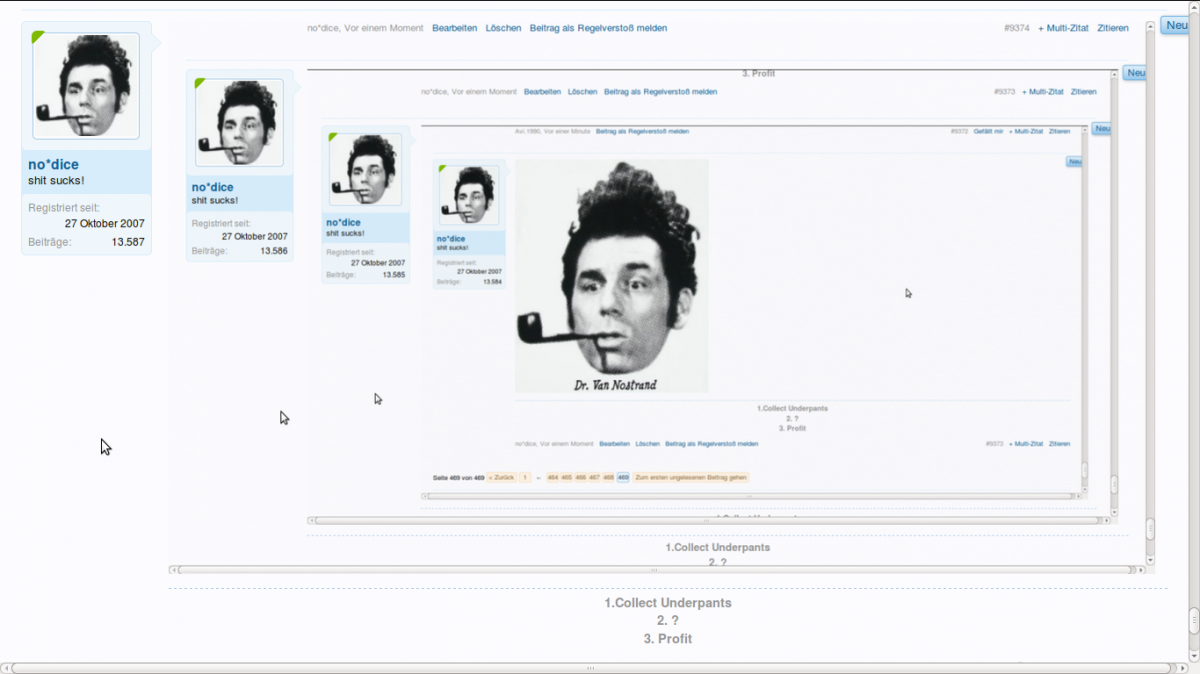This screenshot has width=1200, height=674.
Task: Click Gefällt mir on post #9372
Action: (988, 131)
